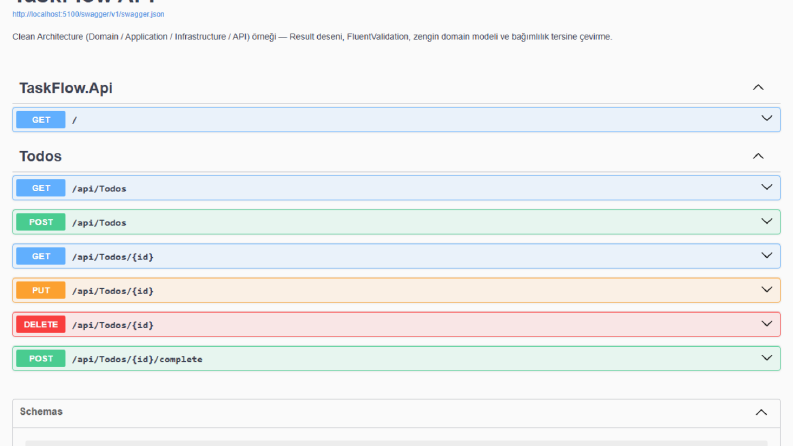The width and height of the screenshot is (793, 446).
Task: Expand POST /api/Todos/{id}/complete chevron
Action: tap(767, 358)
